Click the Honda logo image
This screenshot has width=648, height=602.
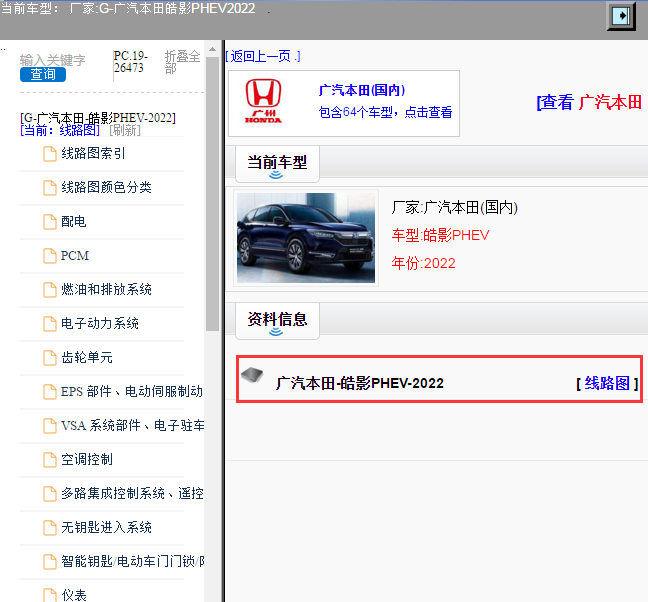click(x=263, y=102)
